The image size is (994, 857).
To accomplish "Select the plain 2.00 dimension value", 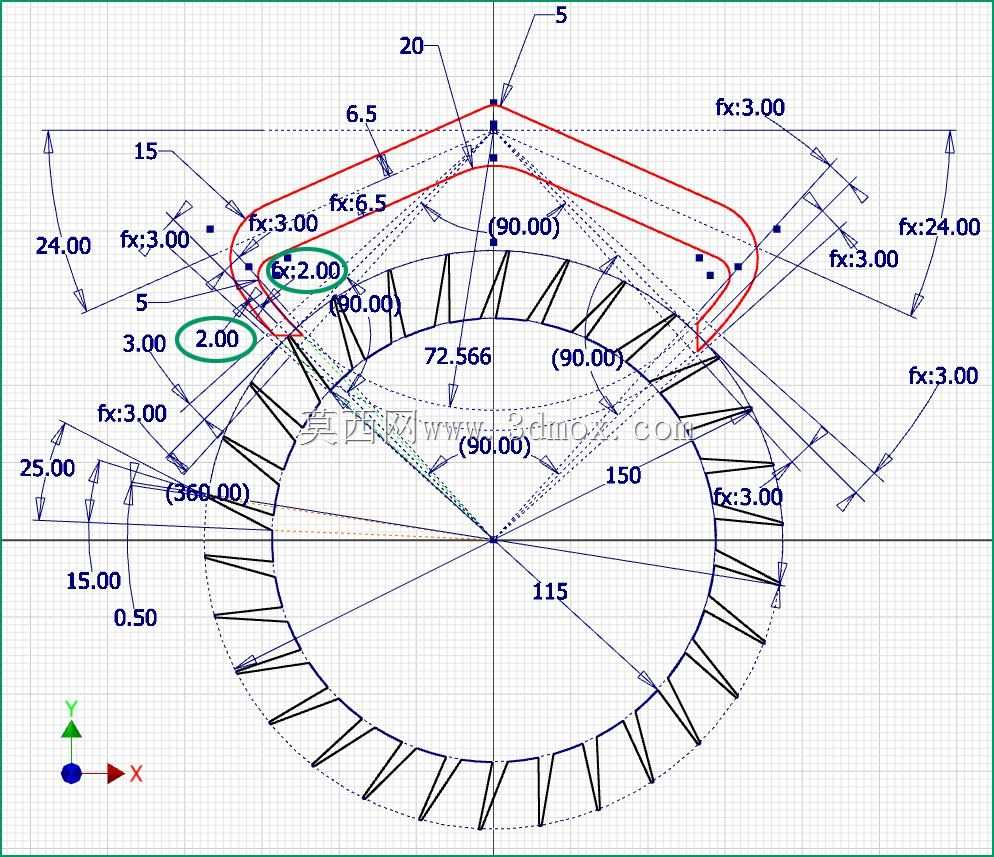I will coord(217,338).
